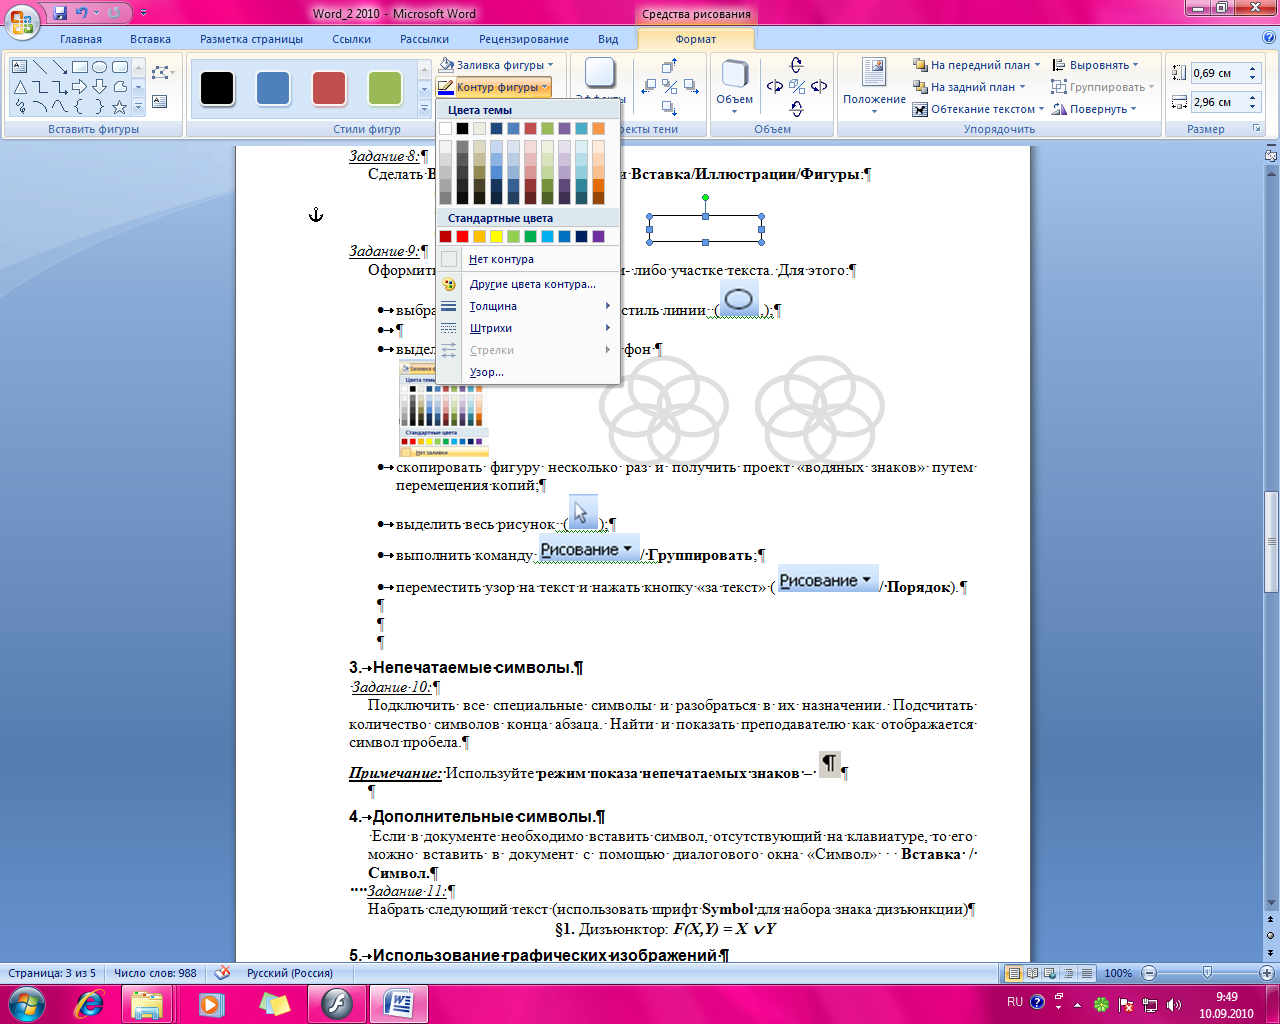Viewport: 1280px width, 1024px height.
Task: Pick standard red outline color
Action: 463,237
